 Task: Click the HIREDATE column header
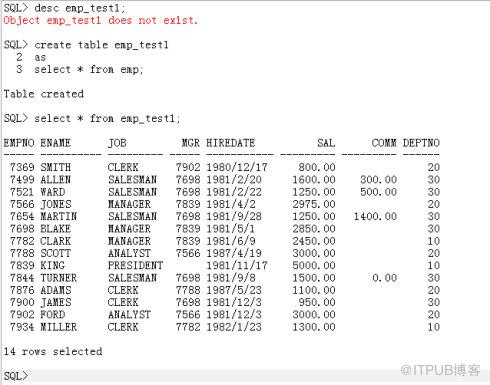click(x=231, y=143)
